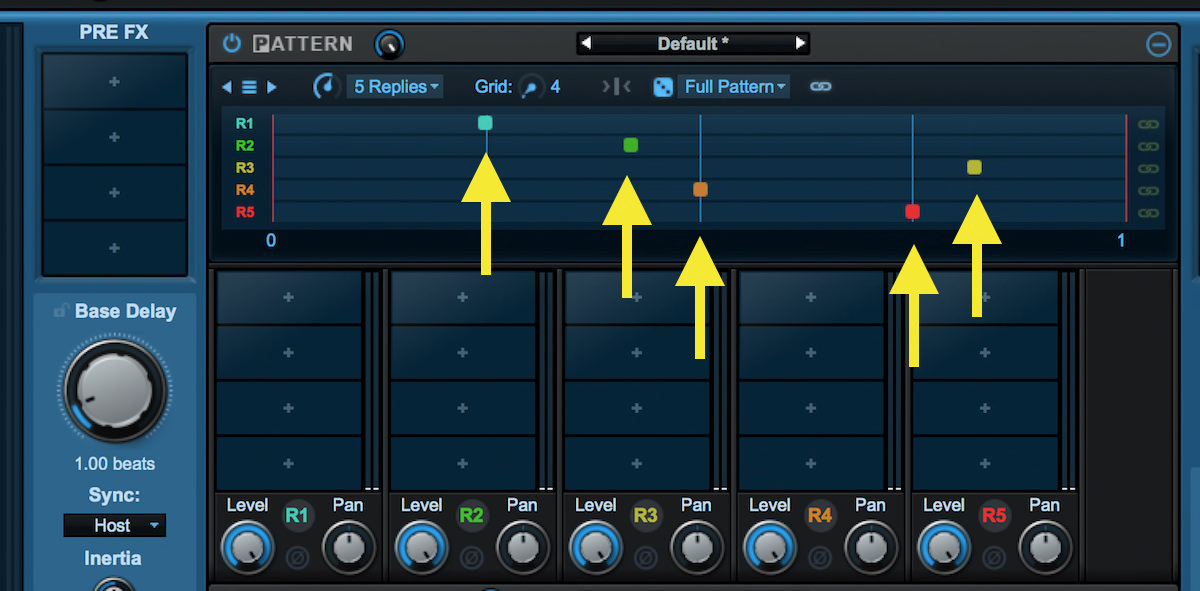Click the R5 channel badge button
This screenshot has height=591, width=1200.
coord(993,516)
